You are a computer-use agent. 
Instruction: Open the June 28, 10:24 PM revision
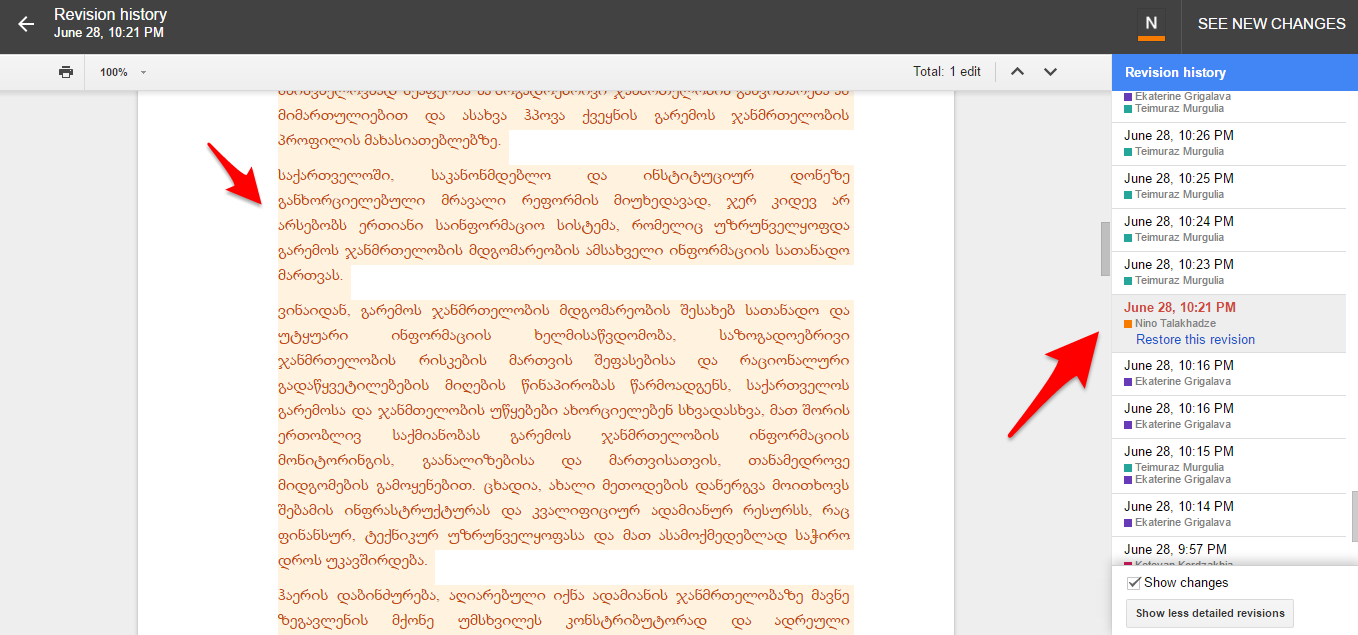click(1178, 222)
